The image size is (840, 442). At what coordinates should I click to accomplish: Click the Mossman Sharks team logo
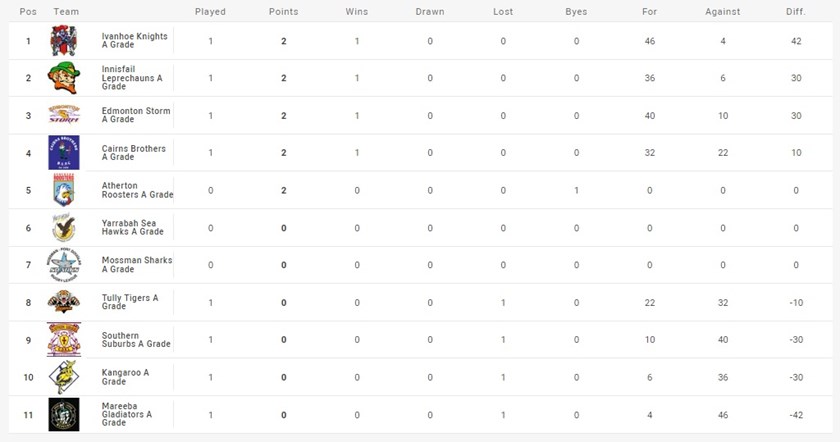click(x=63, y=264)
